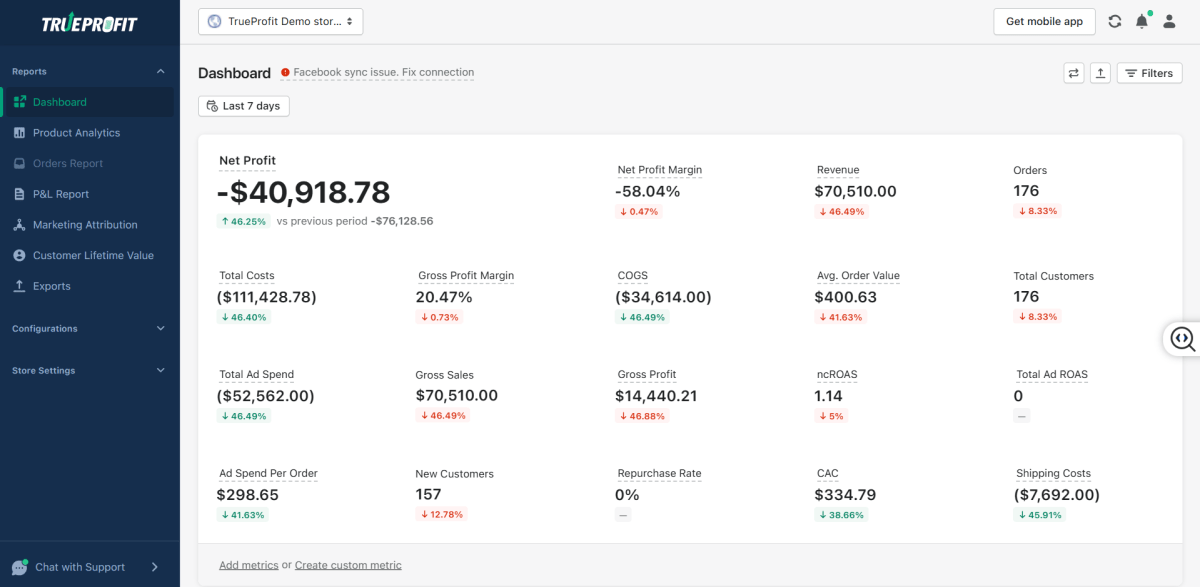Viewport: 1200px width, 587px height.
Task: Click the floating magnifier widget
Action: point(1182,339)
